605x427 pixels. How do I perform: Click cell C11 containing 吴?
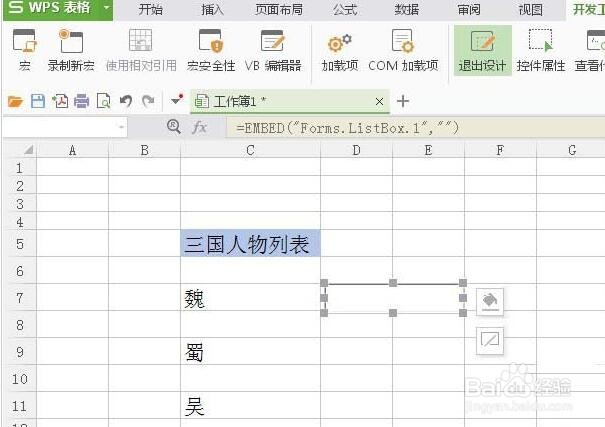click(250, 405)
